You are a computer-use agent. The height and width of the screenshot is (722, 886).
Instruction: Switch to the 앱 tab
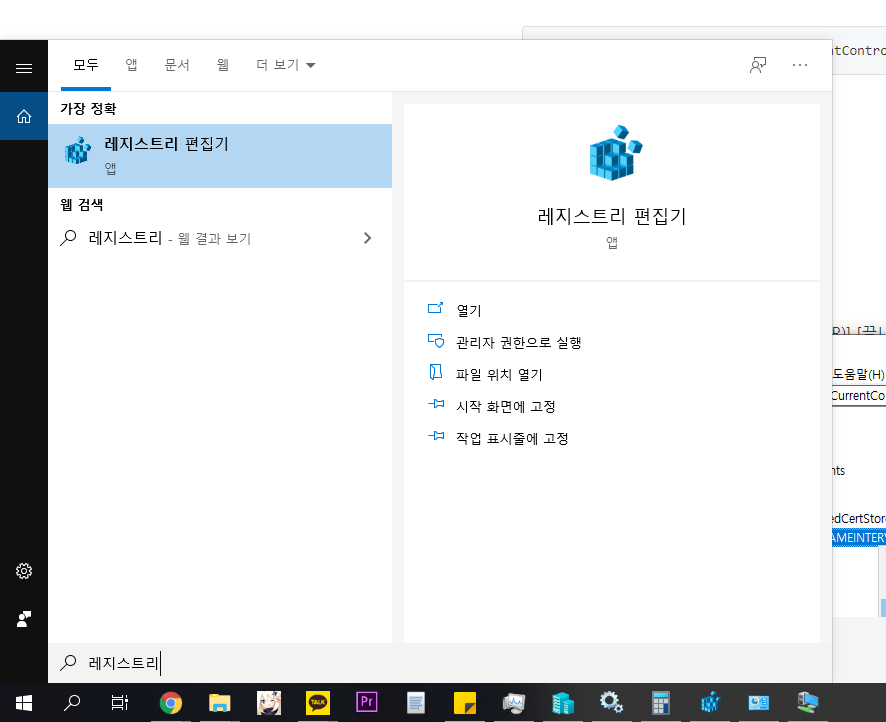[x=131, y=65]
